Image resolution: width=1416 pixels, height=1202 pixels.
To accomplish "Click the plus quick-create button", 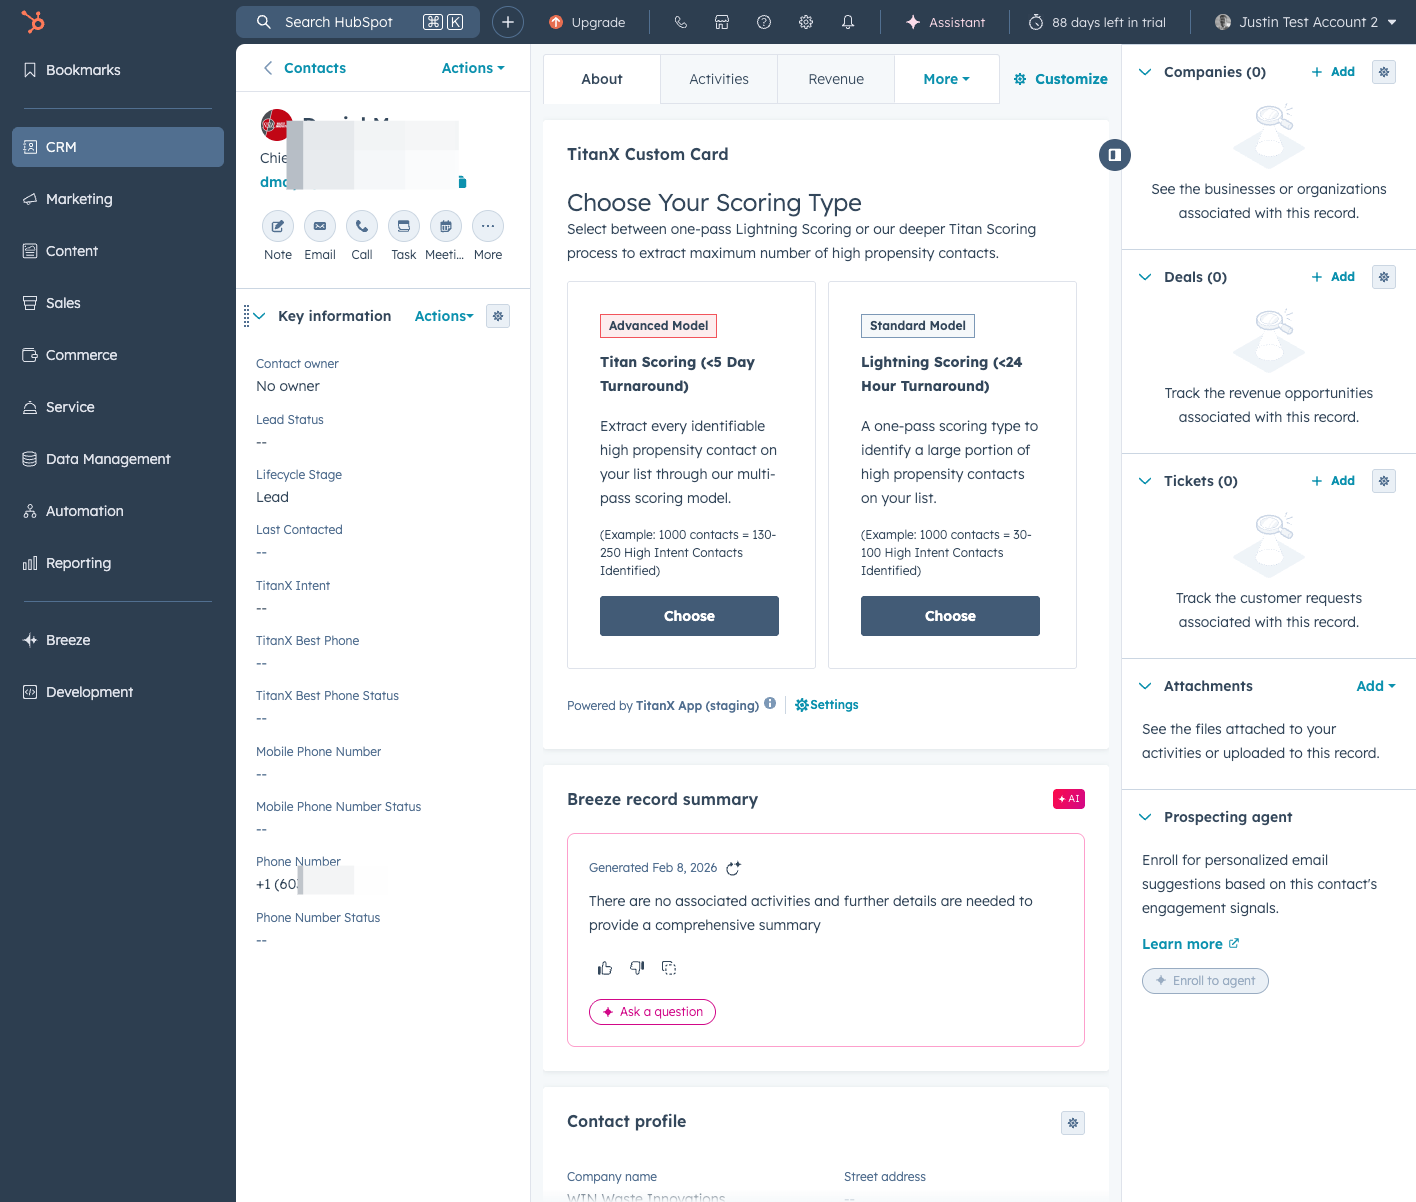I will coord(508,22).
